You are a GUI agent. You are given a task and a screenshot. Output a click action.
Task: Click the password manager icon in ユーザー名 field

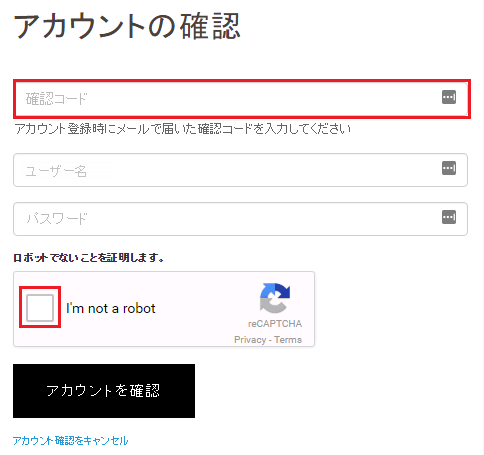point(449,168)
